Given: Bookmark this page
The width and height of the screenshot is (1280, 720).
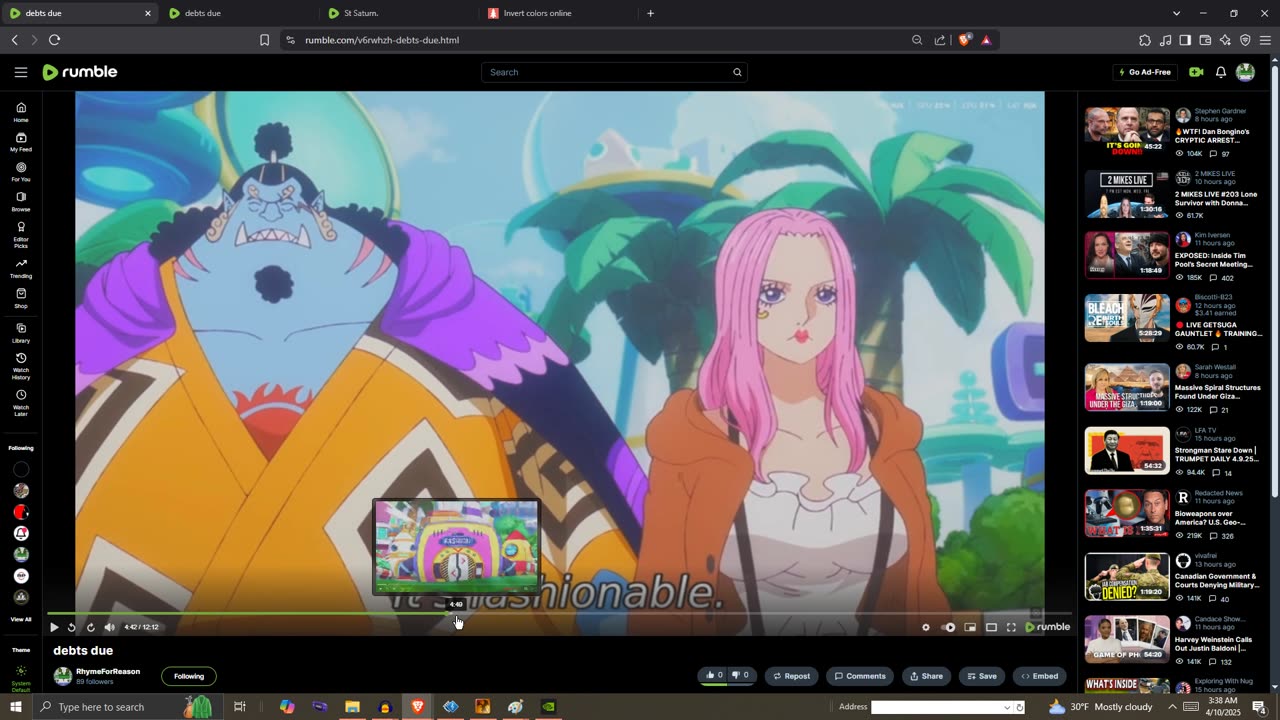Looking at the screenshot, I should click(264, 40).
